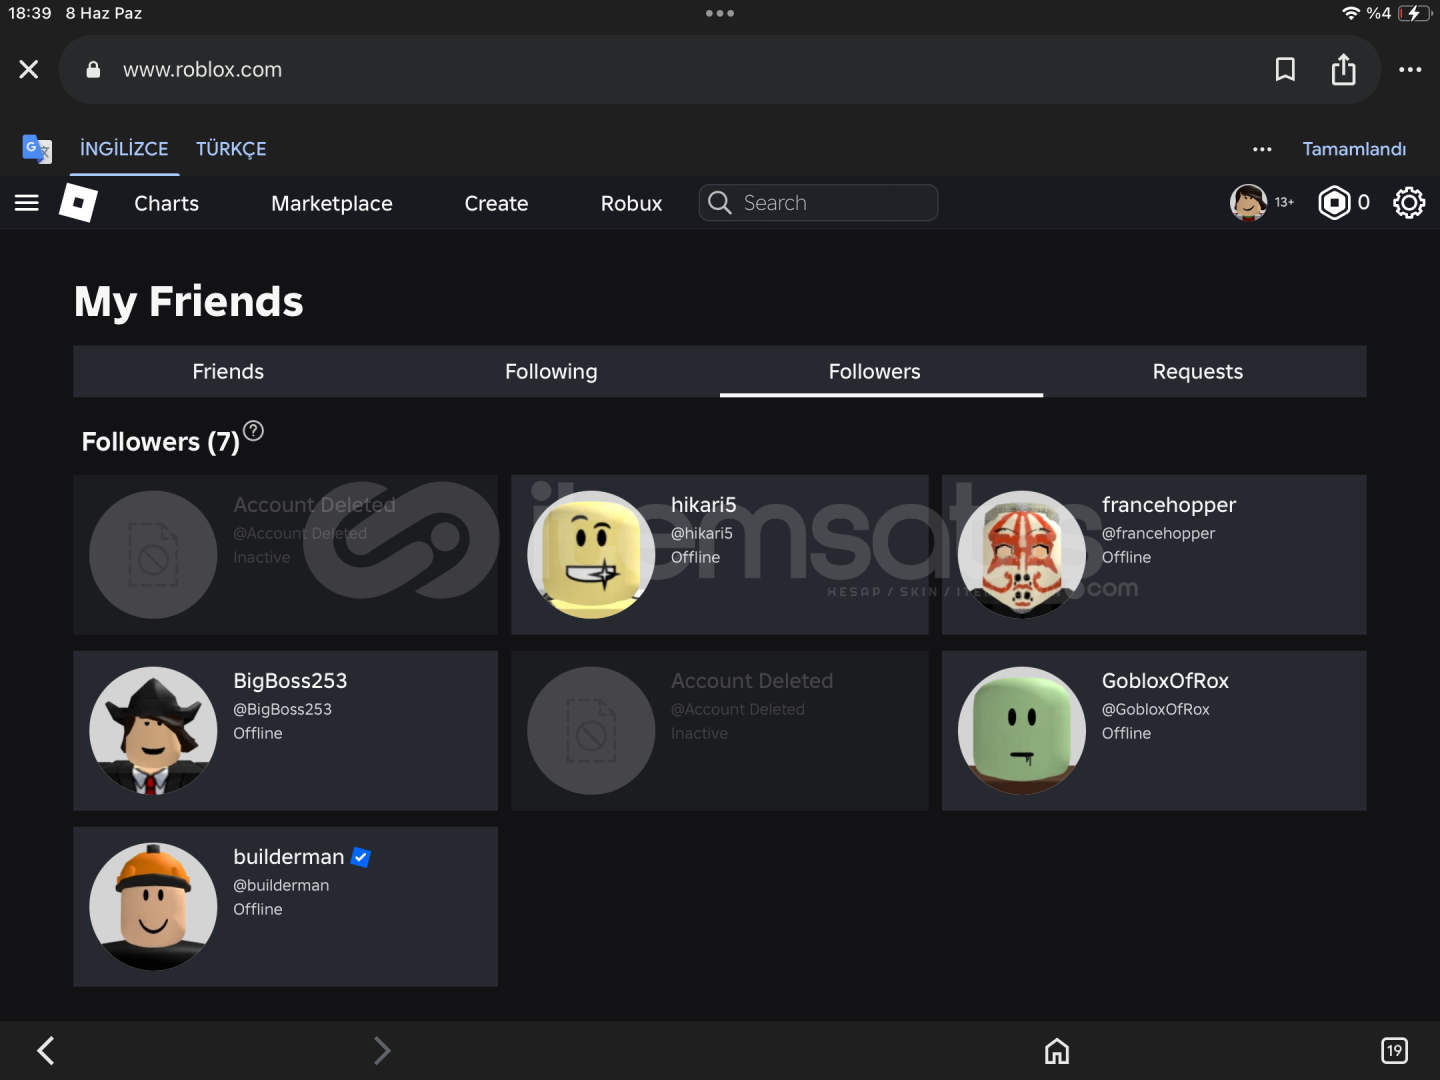1440x1080 pixels.
Task: Open hikari5 avatar thumbnail
Action: [591, 554]
